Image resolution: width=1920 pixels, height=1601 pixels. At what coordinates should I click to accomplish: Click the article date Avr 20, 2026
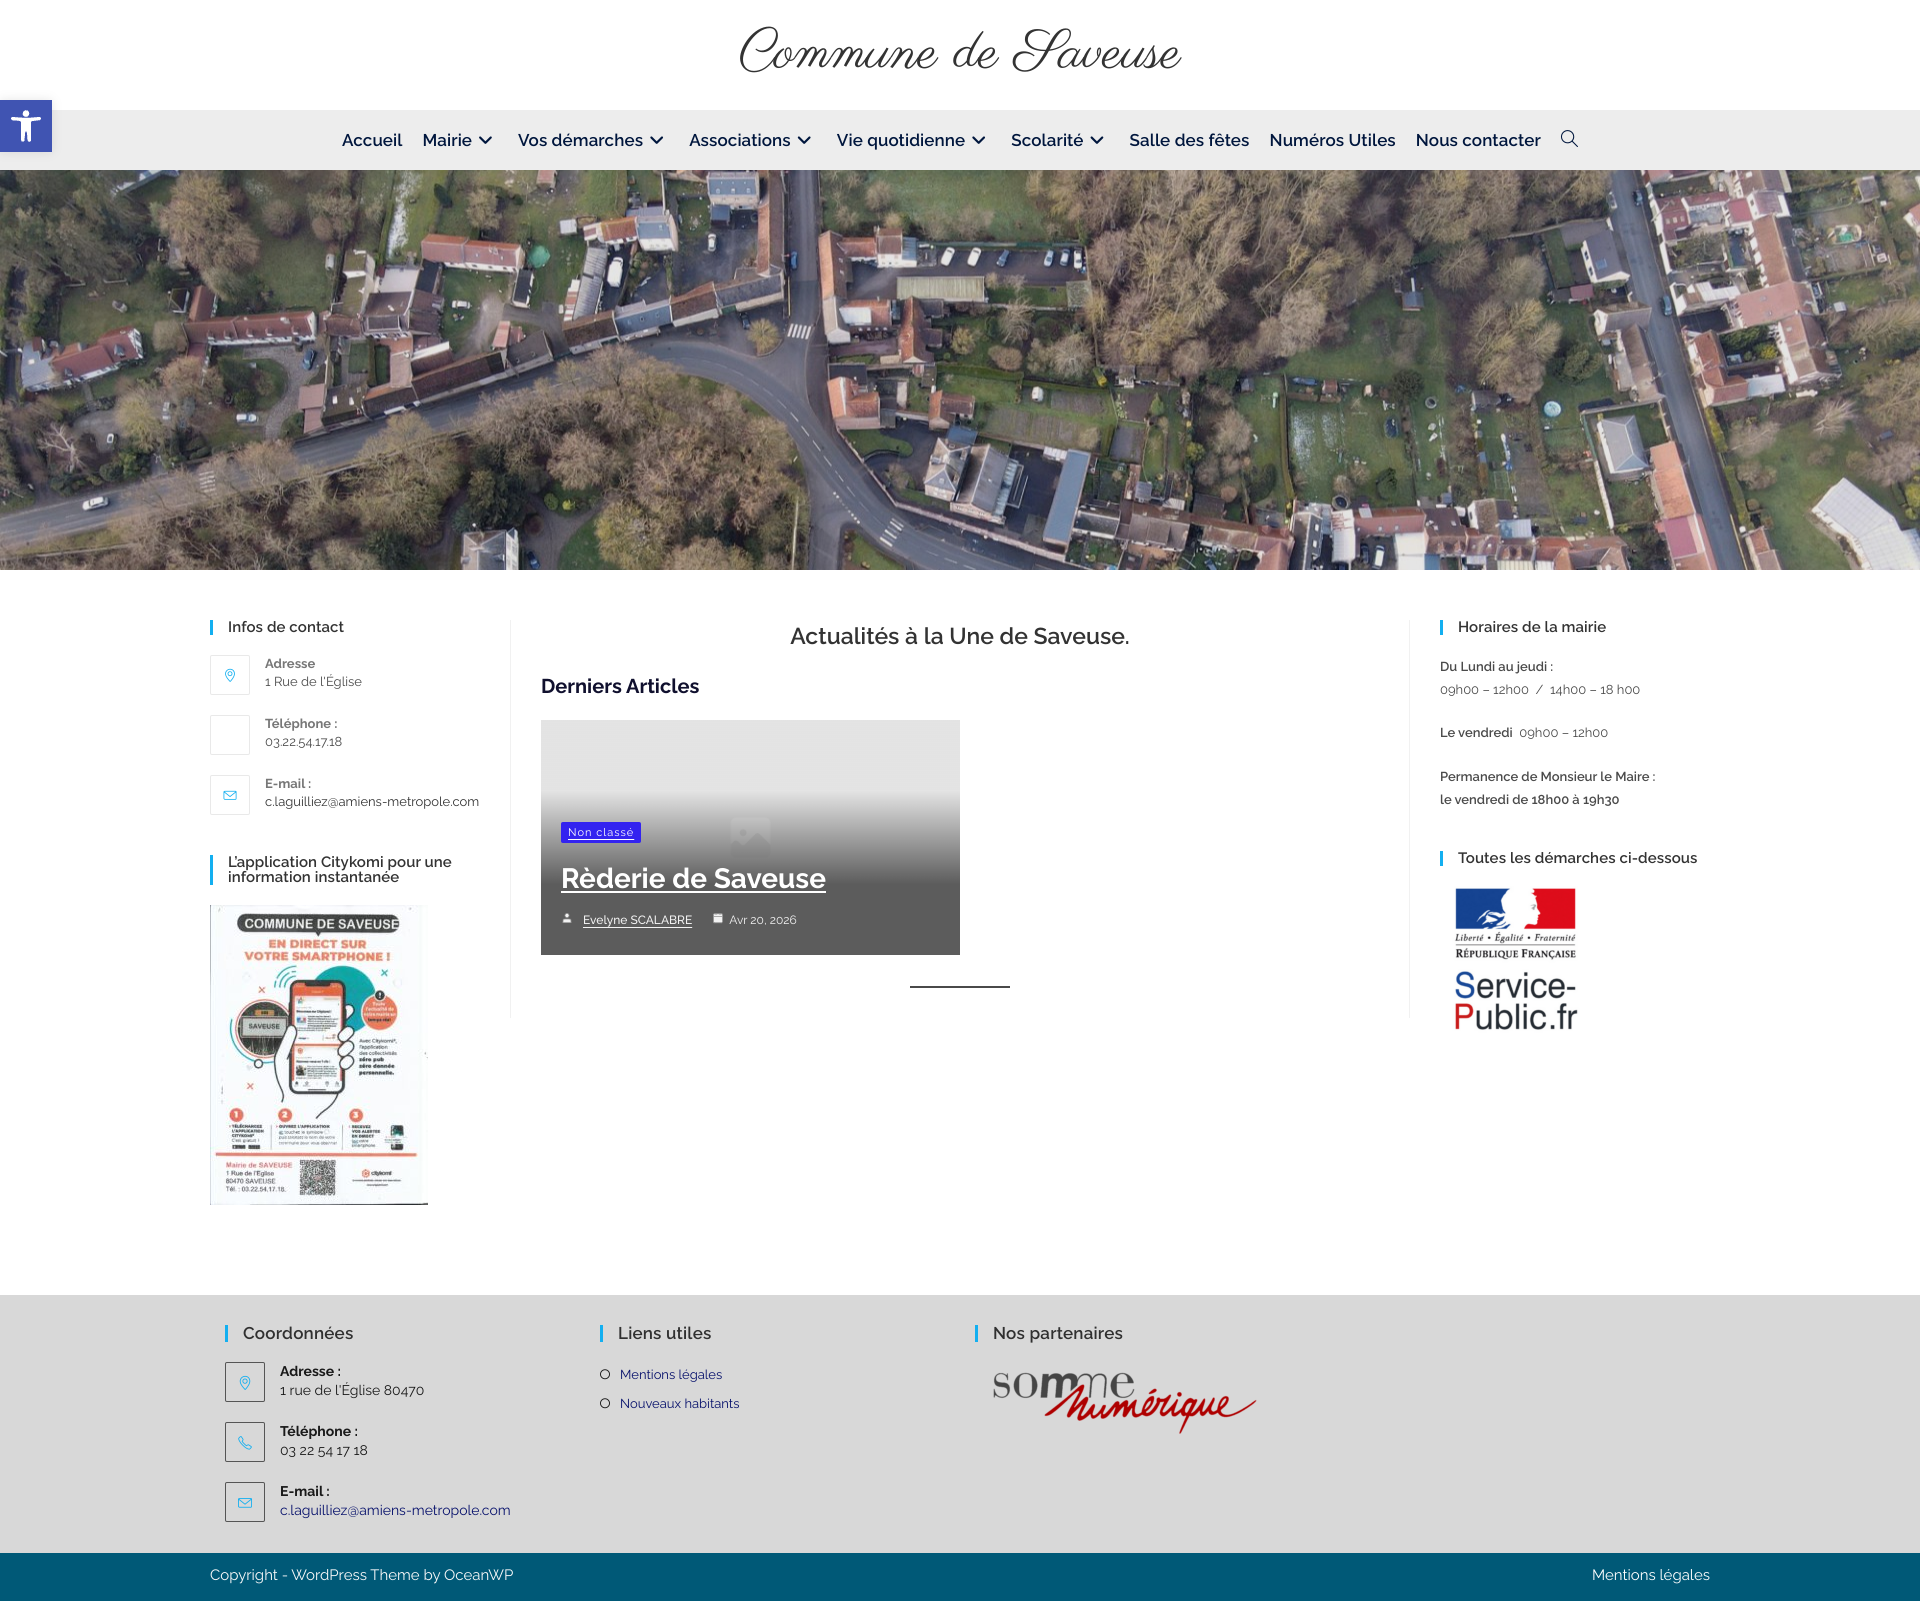(x=763, y=920)
